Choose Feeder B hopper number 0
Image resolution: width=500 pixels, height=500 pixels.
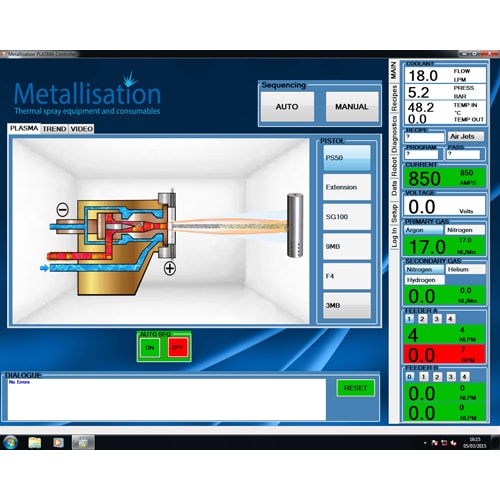point(410,377)
